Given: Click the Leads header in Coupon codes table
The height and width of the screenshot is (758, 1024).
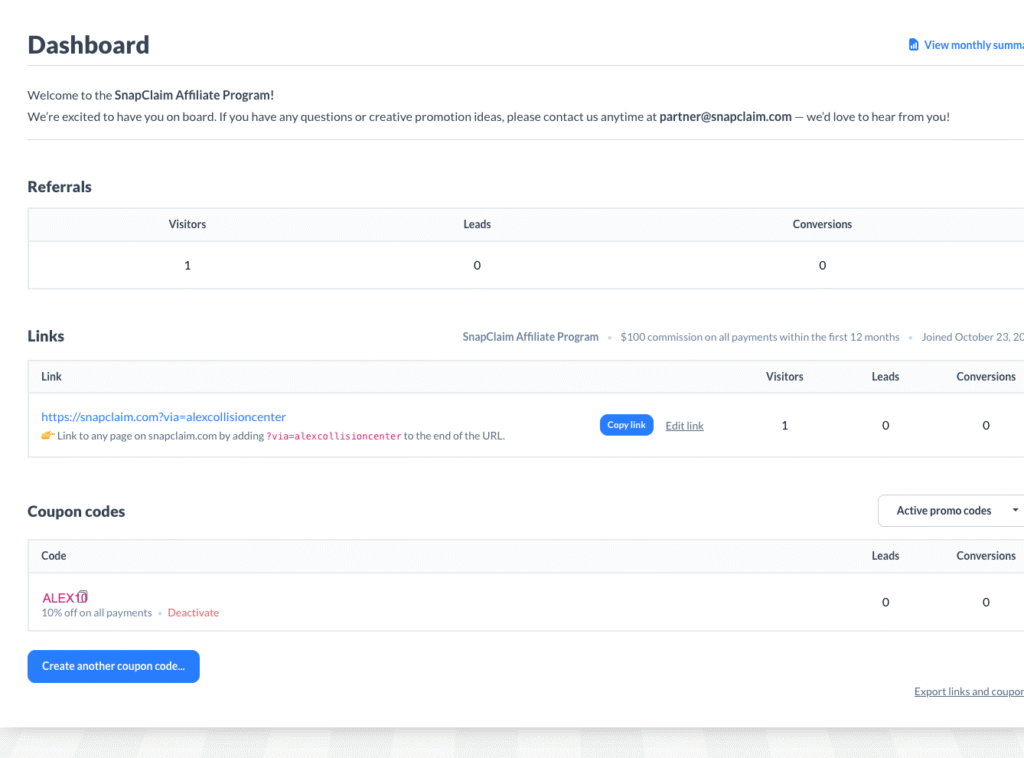Looking at the screenshot, I should point(885,556).
